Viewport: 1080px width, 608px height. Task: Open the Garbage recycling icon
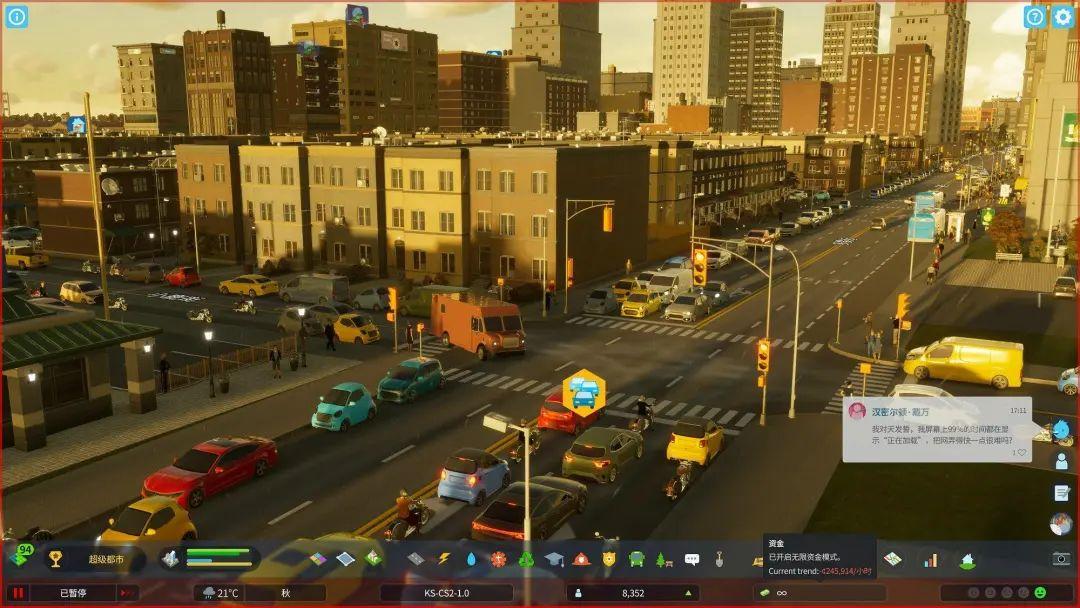(x=526, y=559)
